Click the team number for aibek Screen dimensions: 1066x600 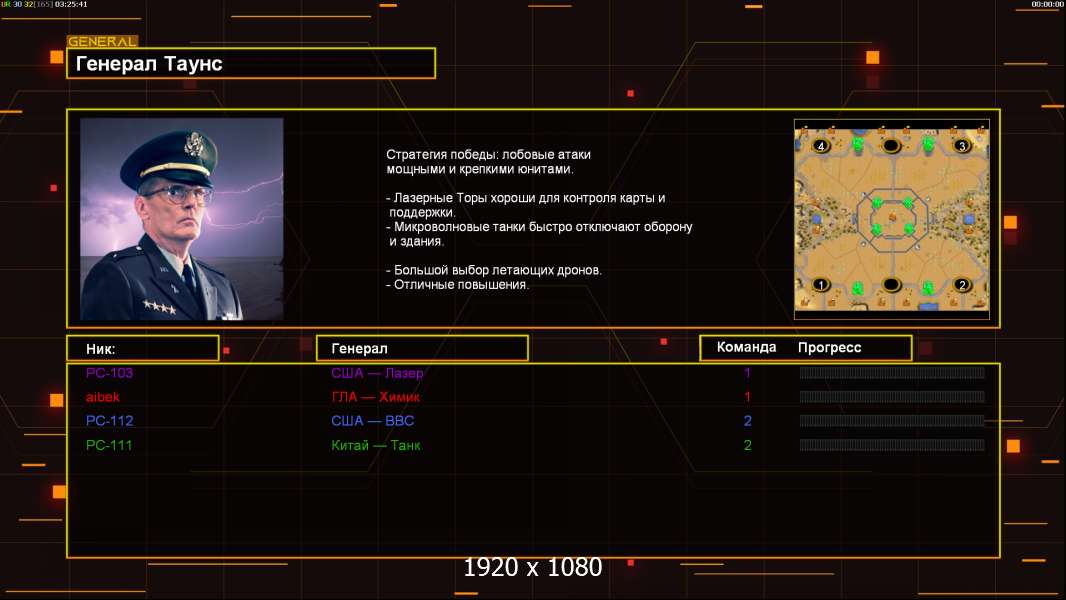pos(747,397)
